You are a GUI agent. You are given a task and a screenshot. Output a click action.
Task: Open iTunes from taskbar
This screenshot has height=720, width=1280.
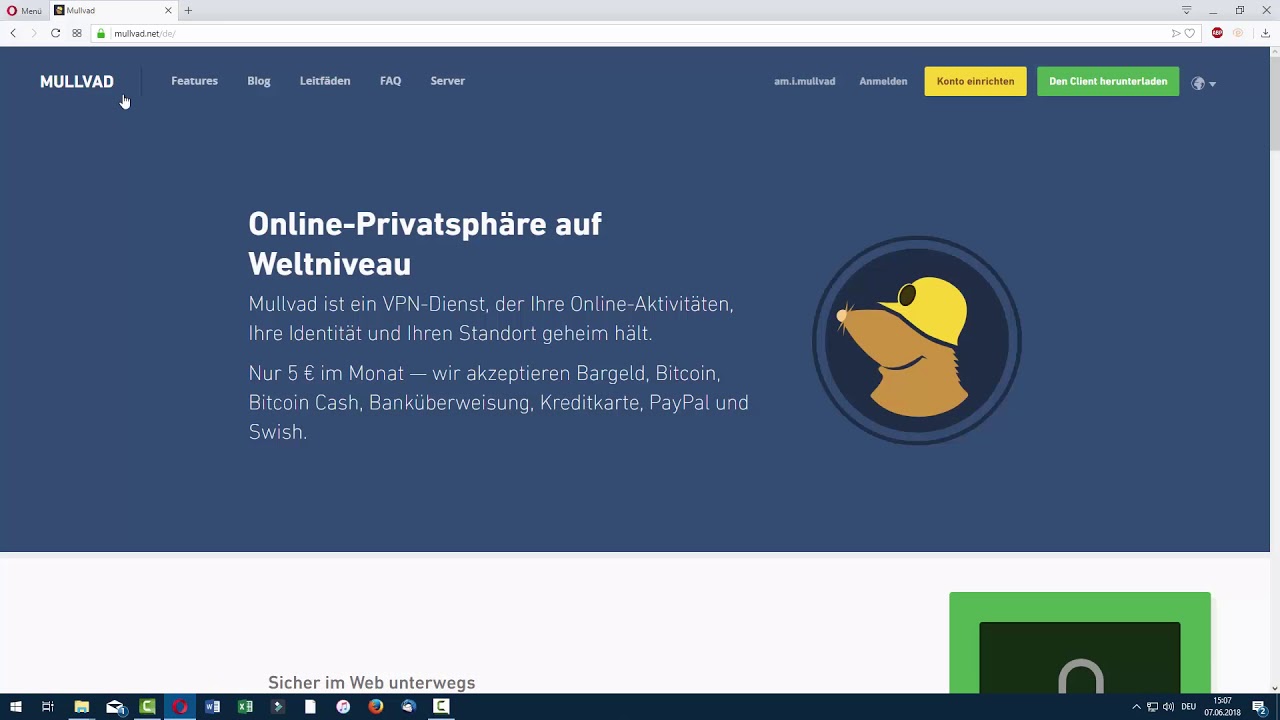point(343,707)
